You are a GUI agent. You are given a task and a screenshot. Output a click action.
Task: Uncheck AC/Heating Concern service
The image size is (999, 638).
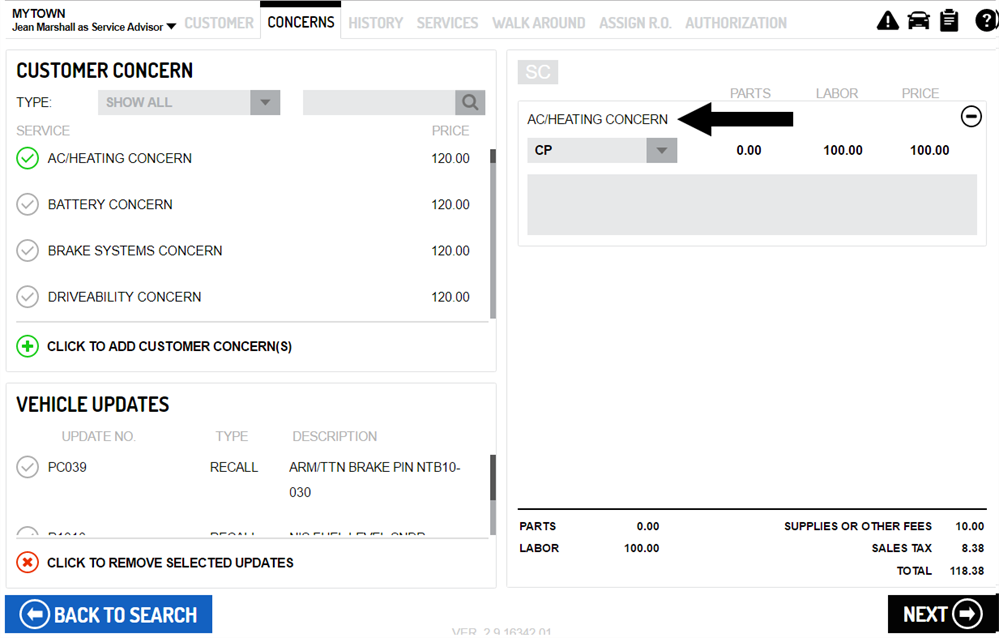(x=27, y=158)
